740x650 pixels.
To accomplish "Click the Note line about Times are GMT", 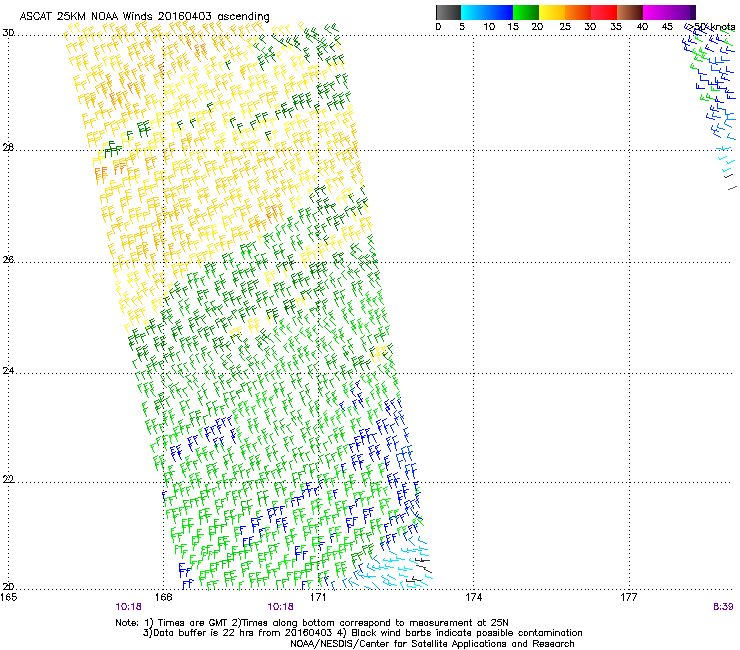I will (312, 623).
